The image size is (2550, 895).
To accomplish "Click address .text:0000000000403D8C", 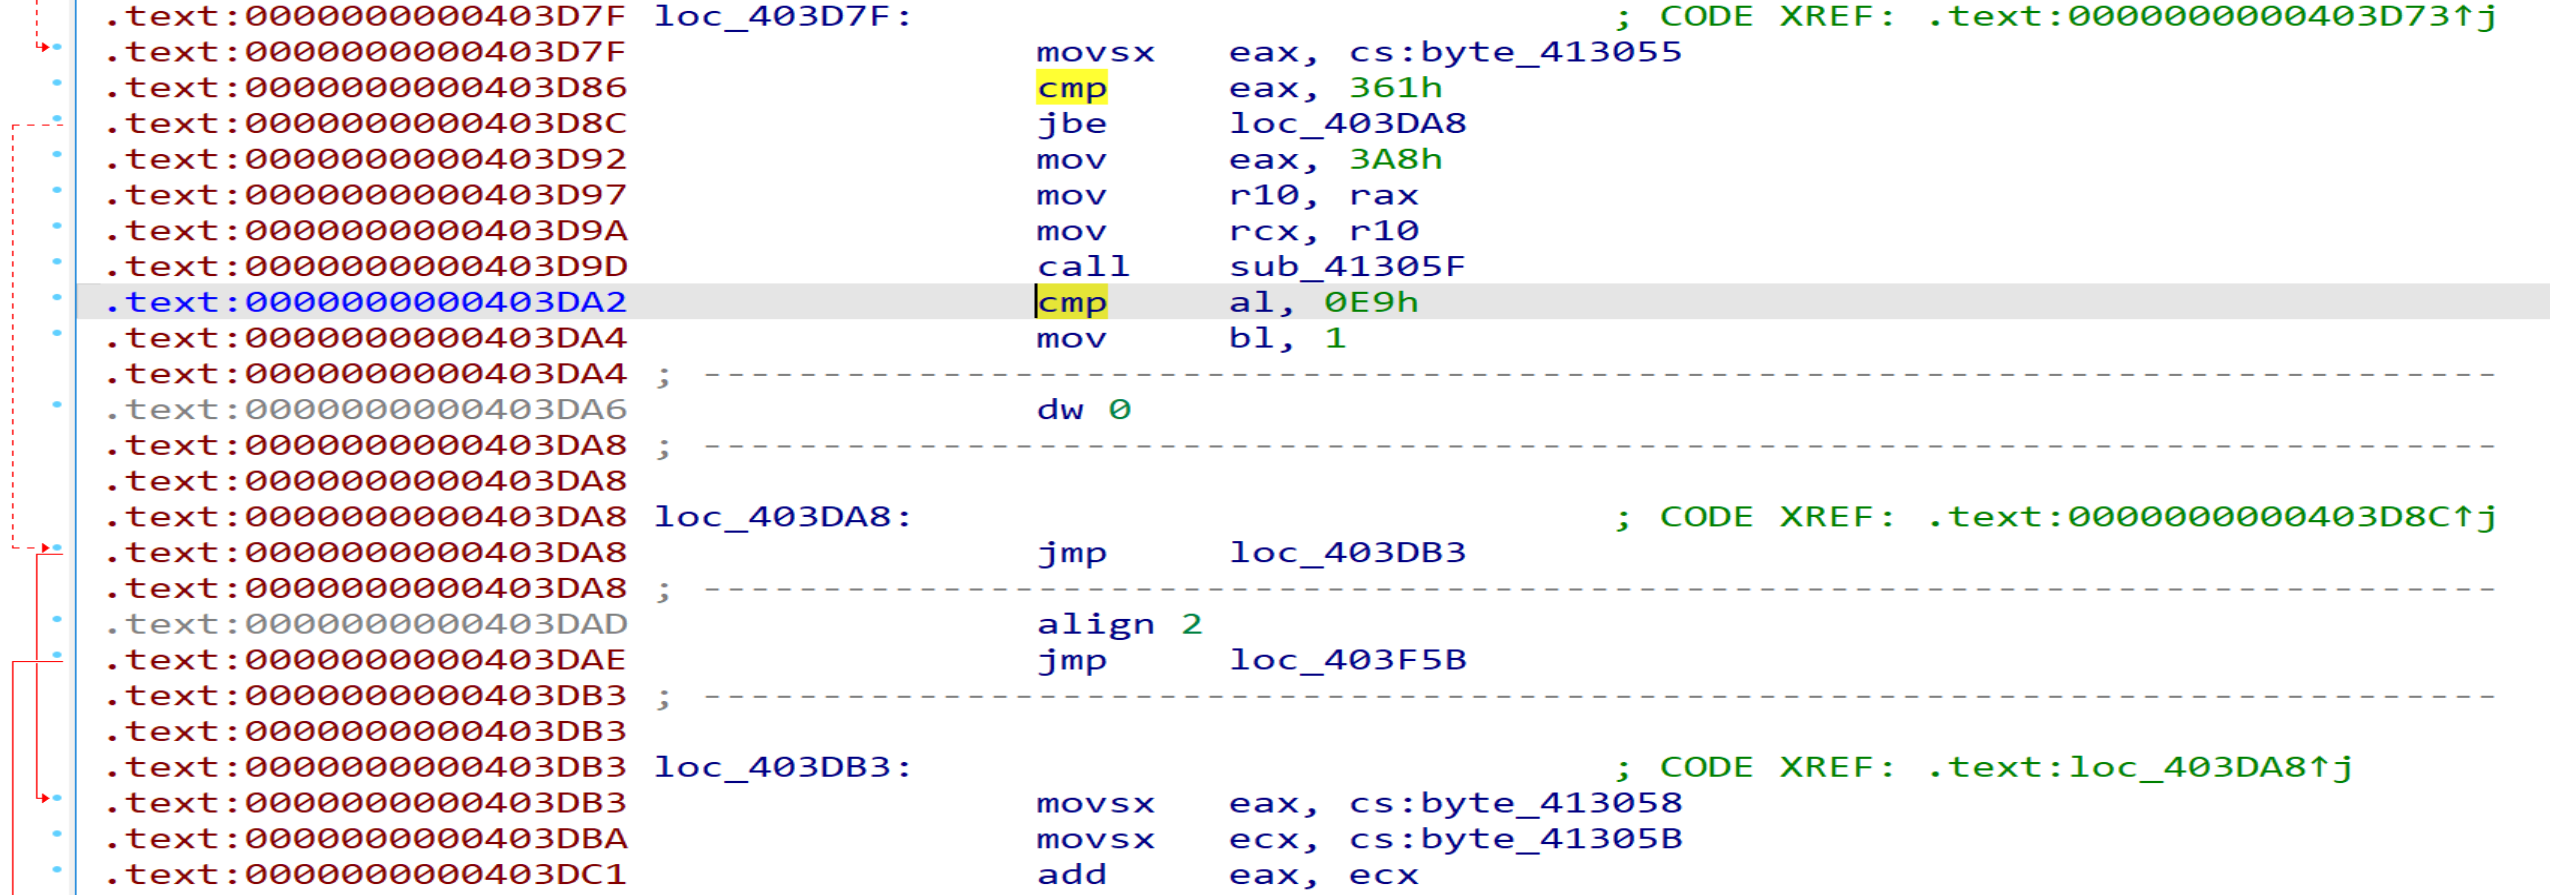I will pos(365,124).
